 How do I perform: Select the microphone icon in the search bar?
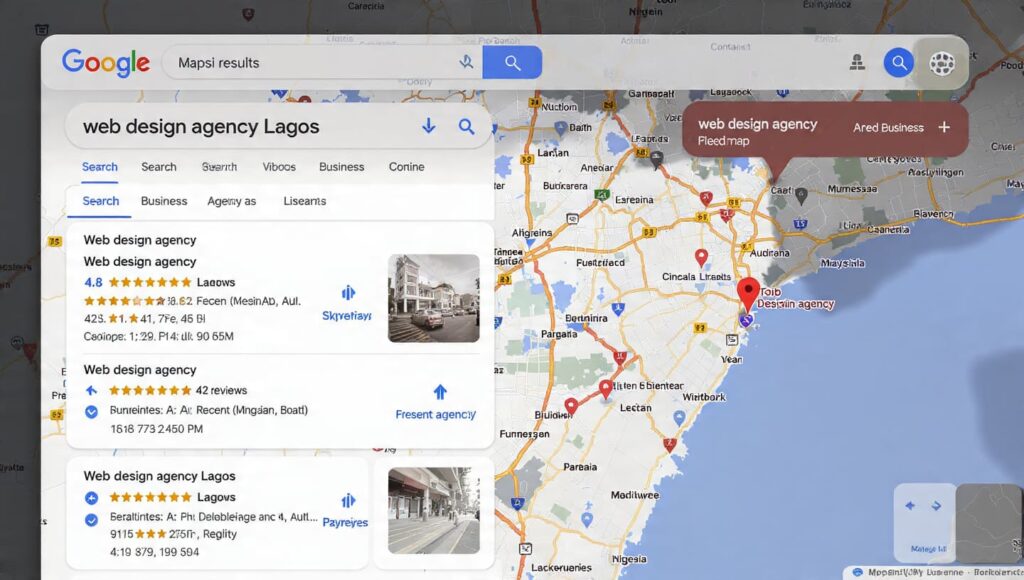pos(466,61)
